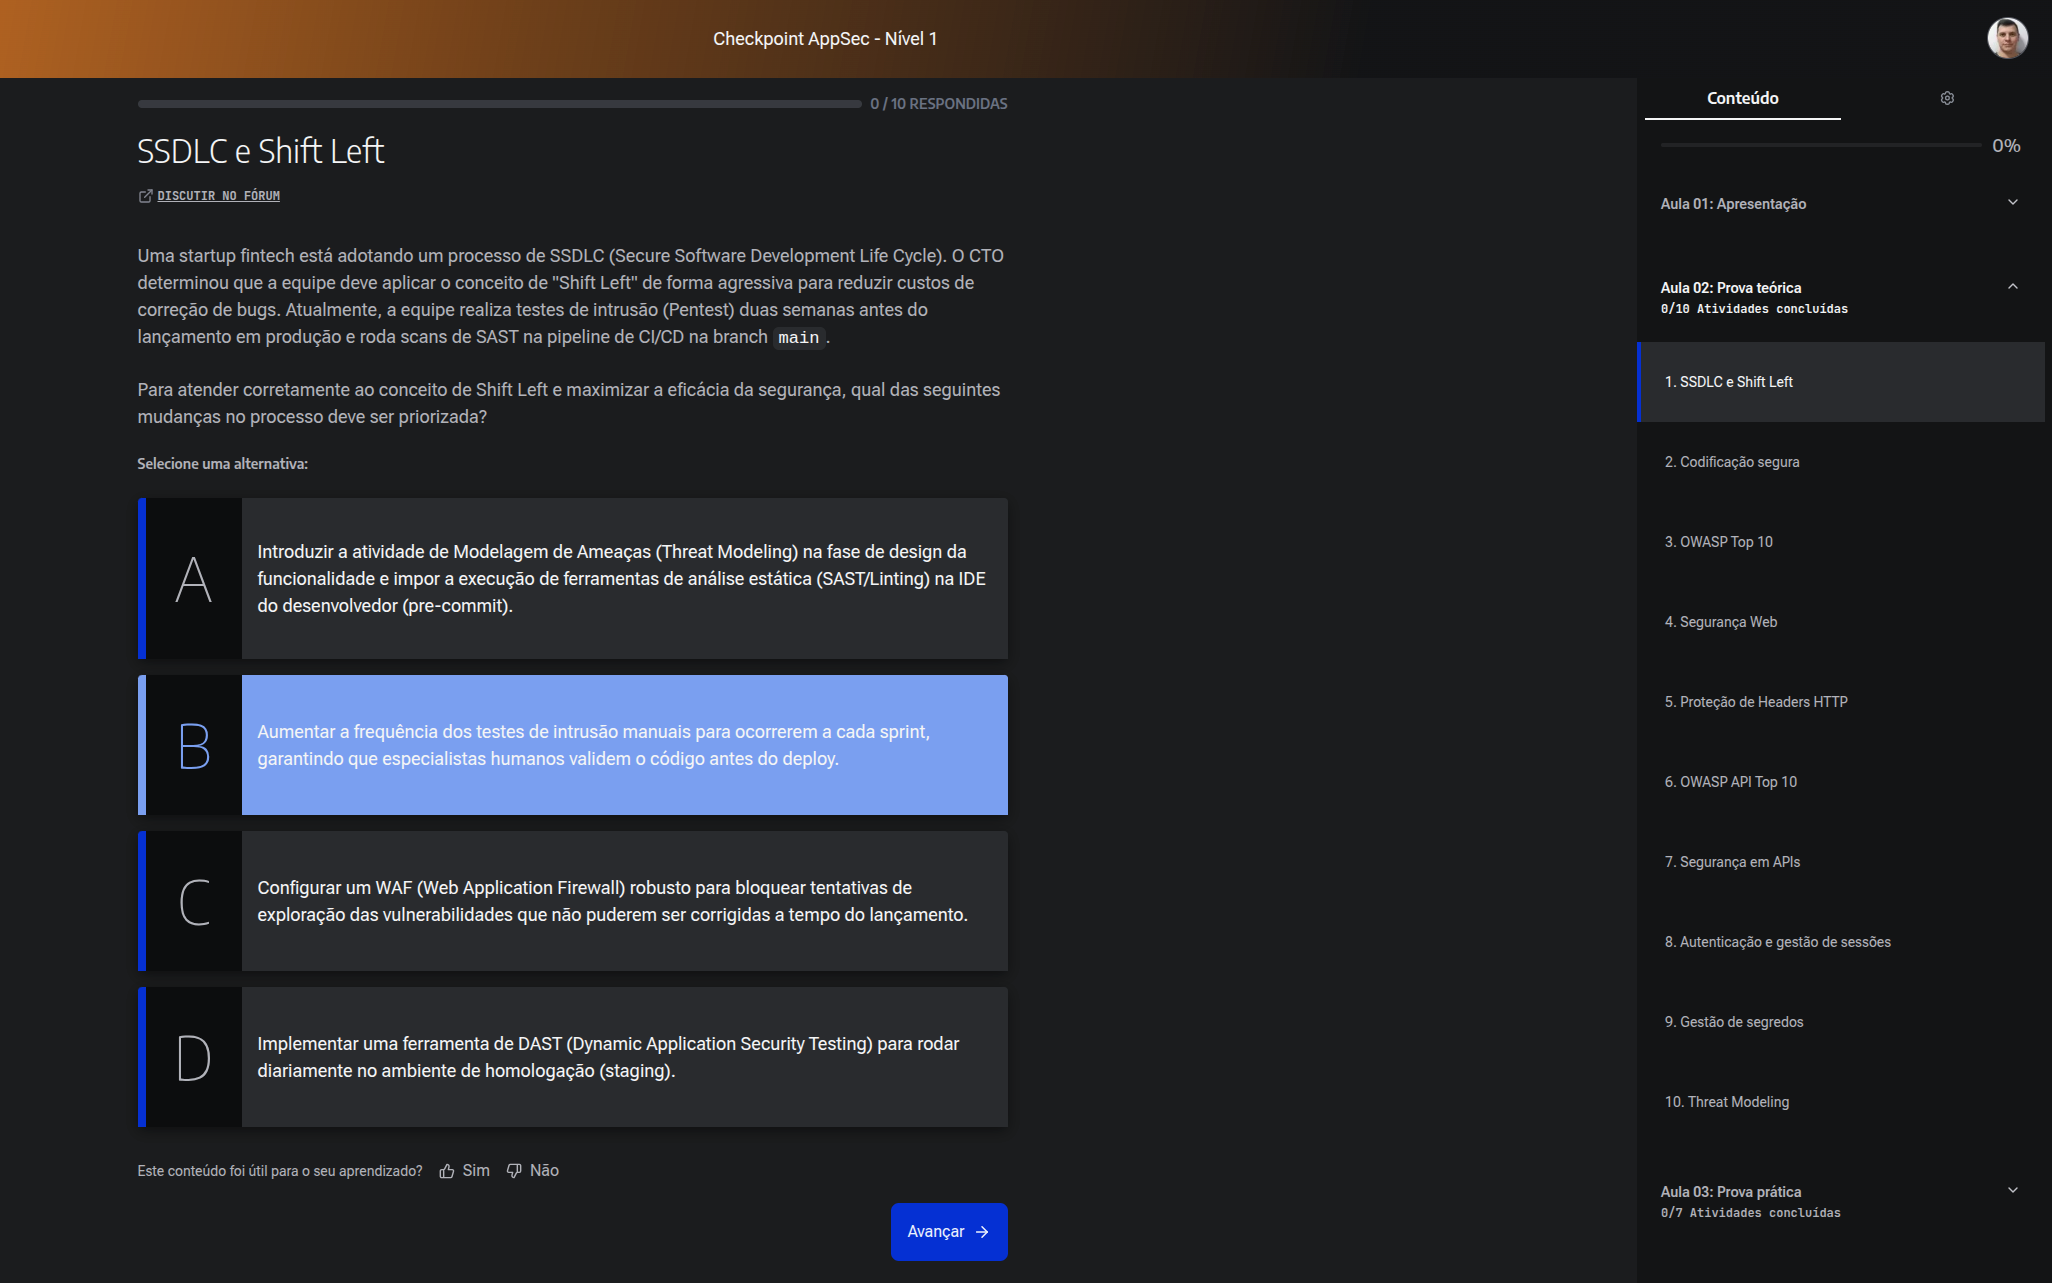The height and width of the screenshot is (1283, 2052).
Task: Expand Aula 03: Prova prática section
Action: [1840, 1201]
